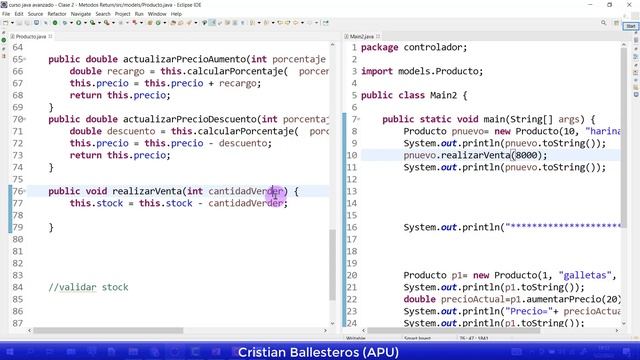The height and width of the screenshot is (360, 640).
Task: Toggle Mark Occurrences highlighted toolbar button
Action: [x=212, y=23]
